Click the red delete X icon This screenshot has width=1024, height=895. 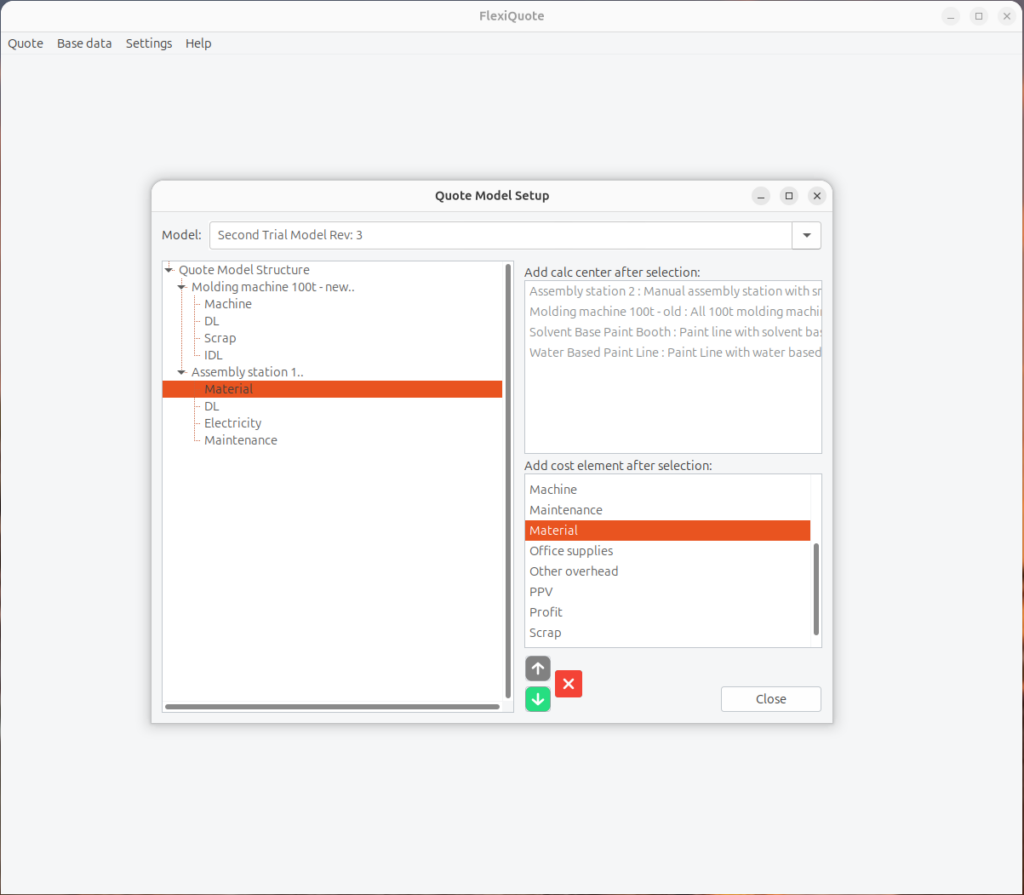568,684
